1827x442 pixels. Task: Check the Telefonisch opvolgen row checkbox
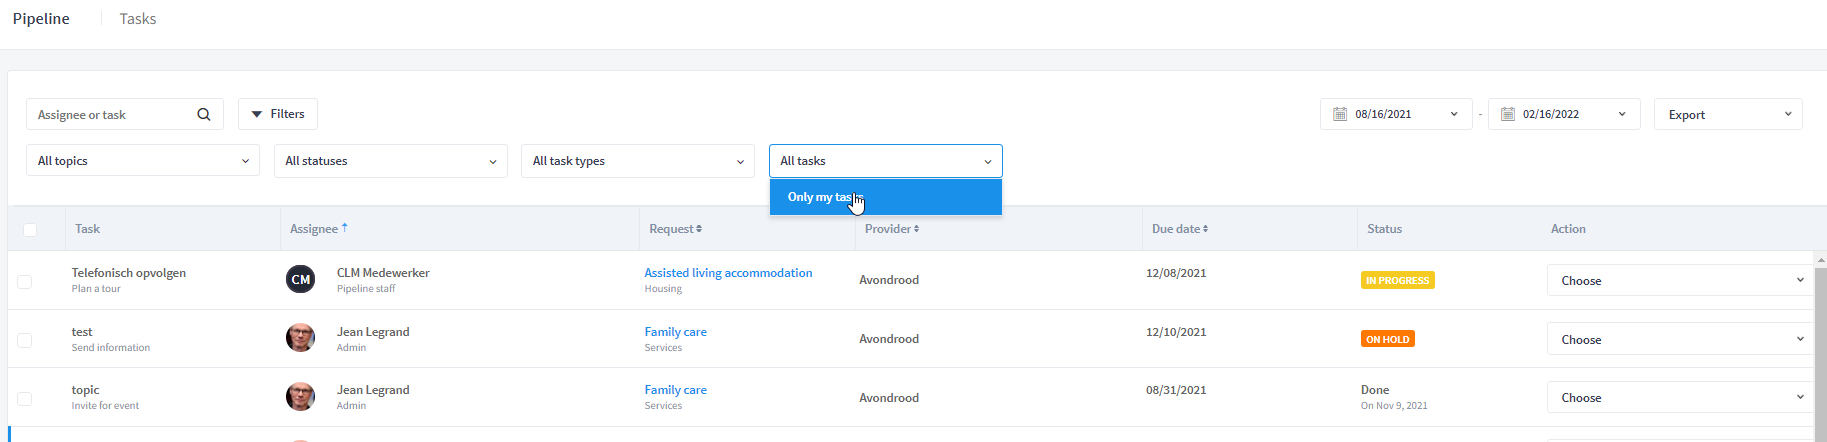[25, 282]
